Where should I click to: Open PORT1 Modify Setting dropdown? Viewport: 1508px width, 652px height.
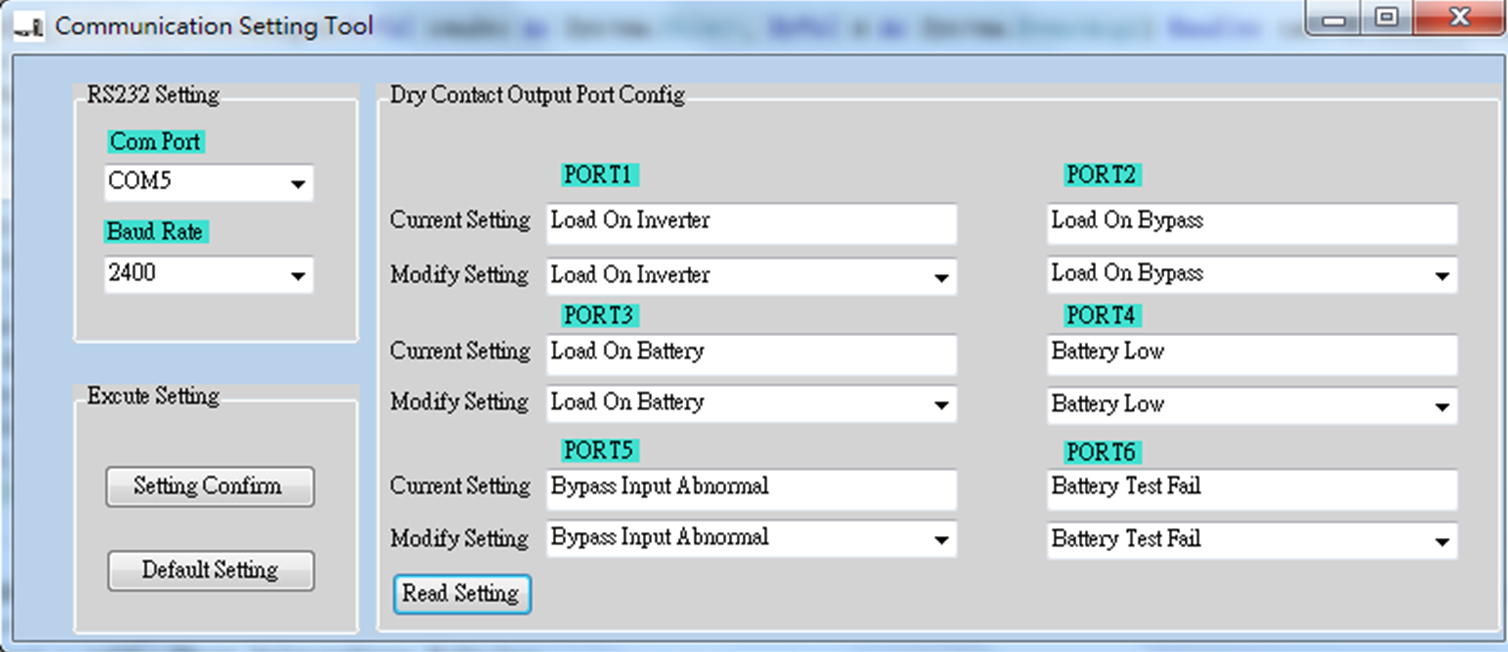[x=940, y=278]
